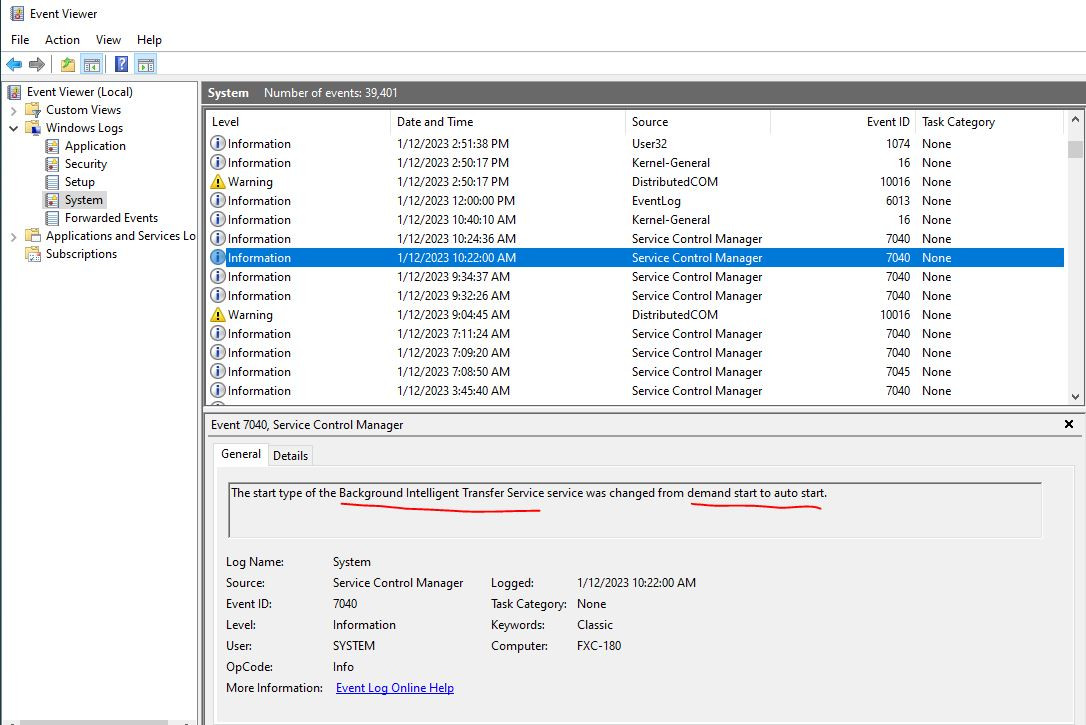Close the event details pane
This screenshot has height=725, width=1086.
(x=1069, y=424)
